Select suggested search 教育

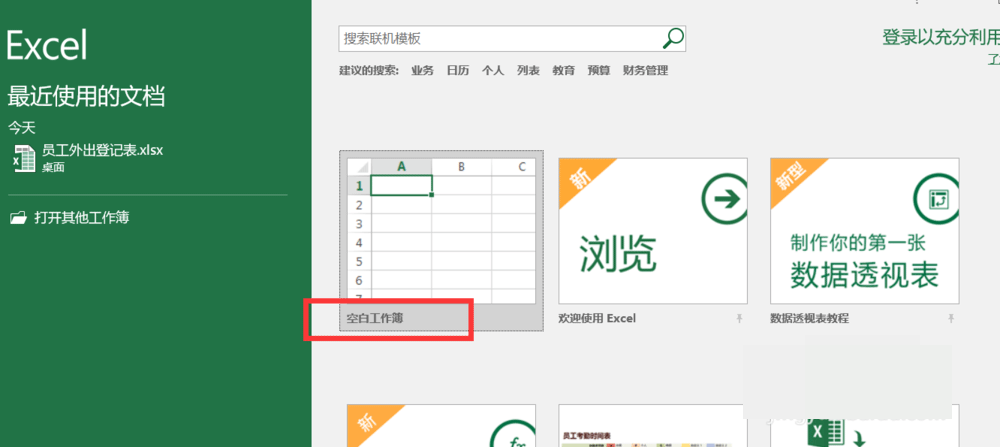coord(564,71)
